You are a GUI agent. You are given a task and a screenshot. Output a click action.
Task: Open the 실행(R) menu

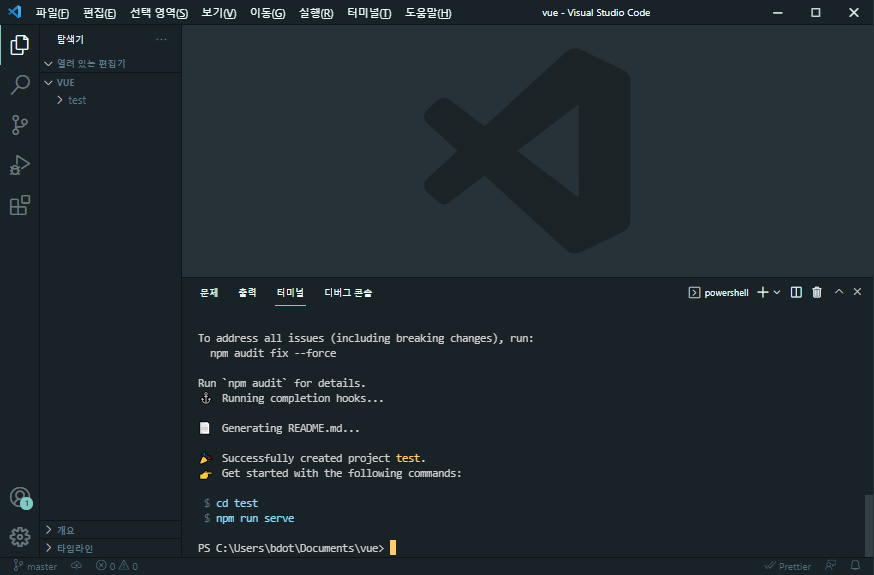click(x=316, y=13)
